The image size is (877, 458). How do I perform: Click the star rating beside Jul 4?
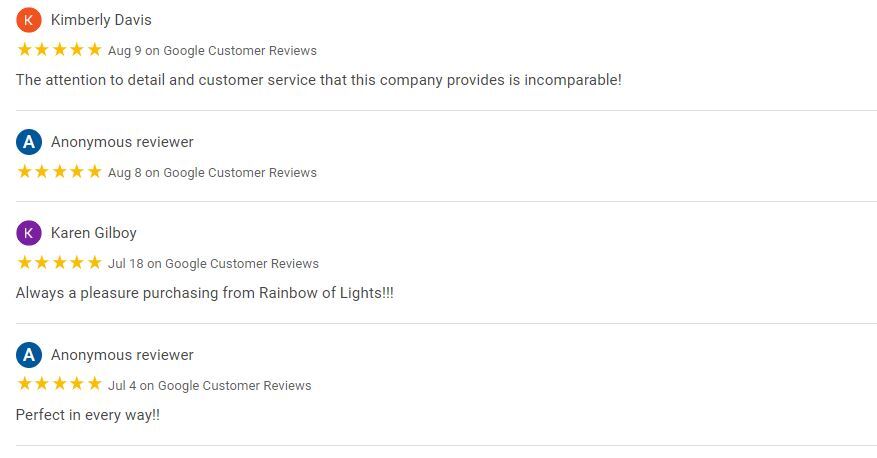point(59,384)
